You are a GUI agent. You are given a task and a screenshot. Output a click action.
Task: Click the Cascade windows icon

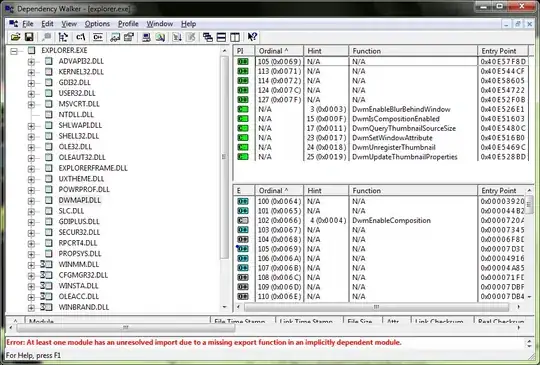point(208,37)
